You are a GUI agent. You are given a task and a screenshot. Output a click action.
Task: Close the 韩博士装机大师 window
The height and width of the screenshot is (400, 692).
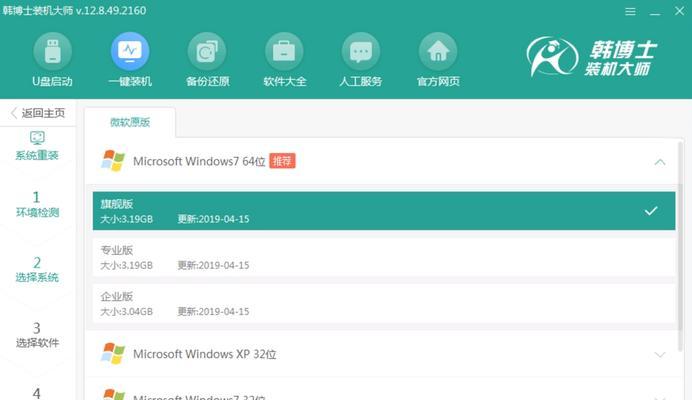tap(680, 11)
